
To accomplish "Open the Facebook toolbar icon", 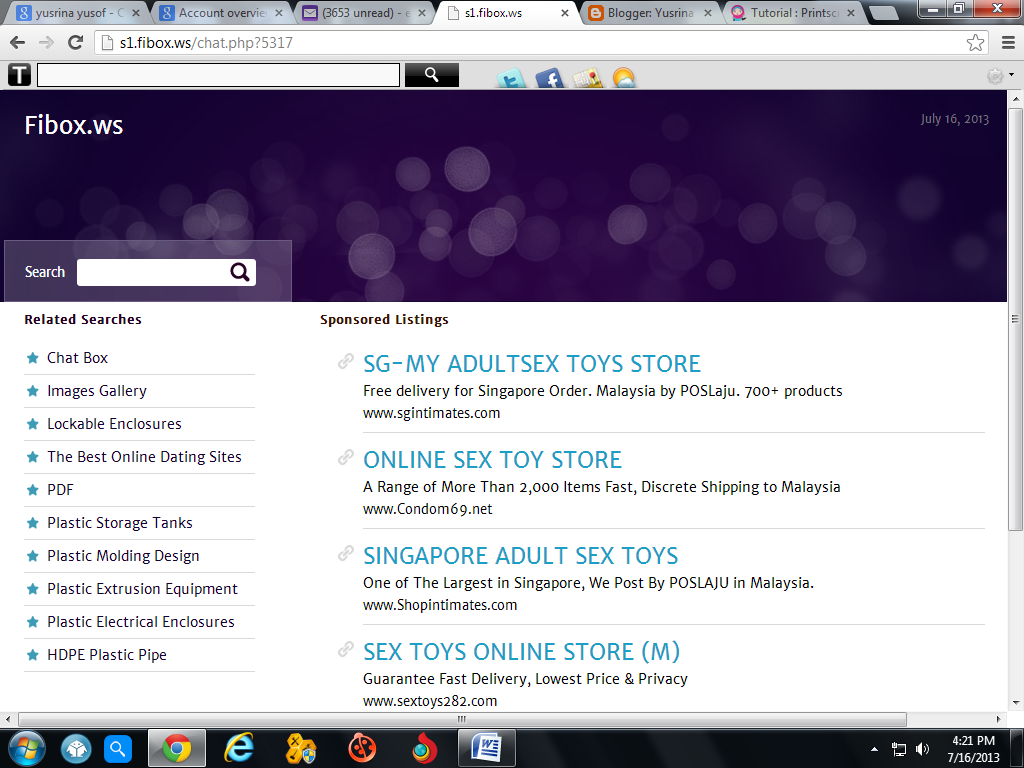I will pyautogui.click(x=549, y=78).
